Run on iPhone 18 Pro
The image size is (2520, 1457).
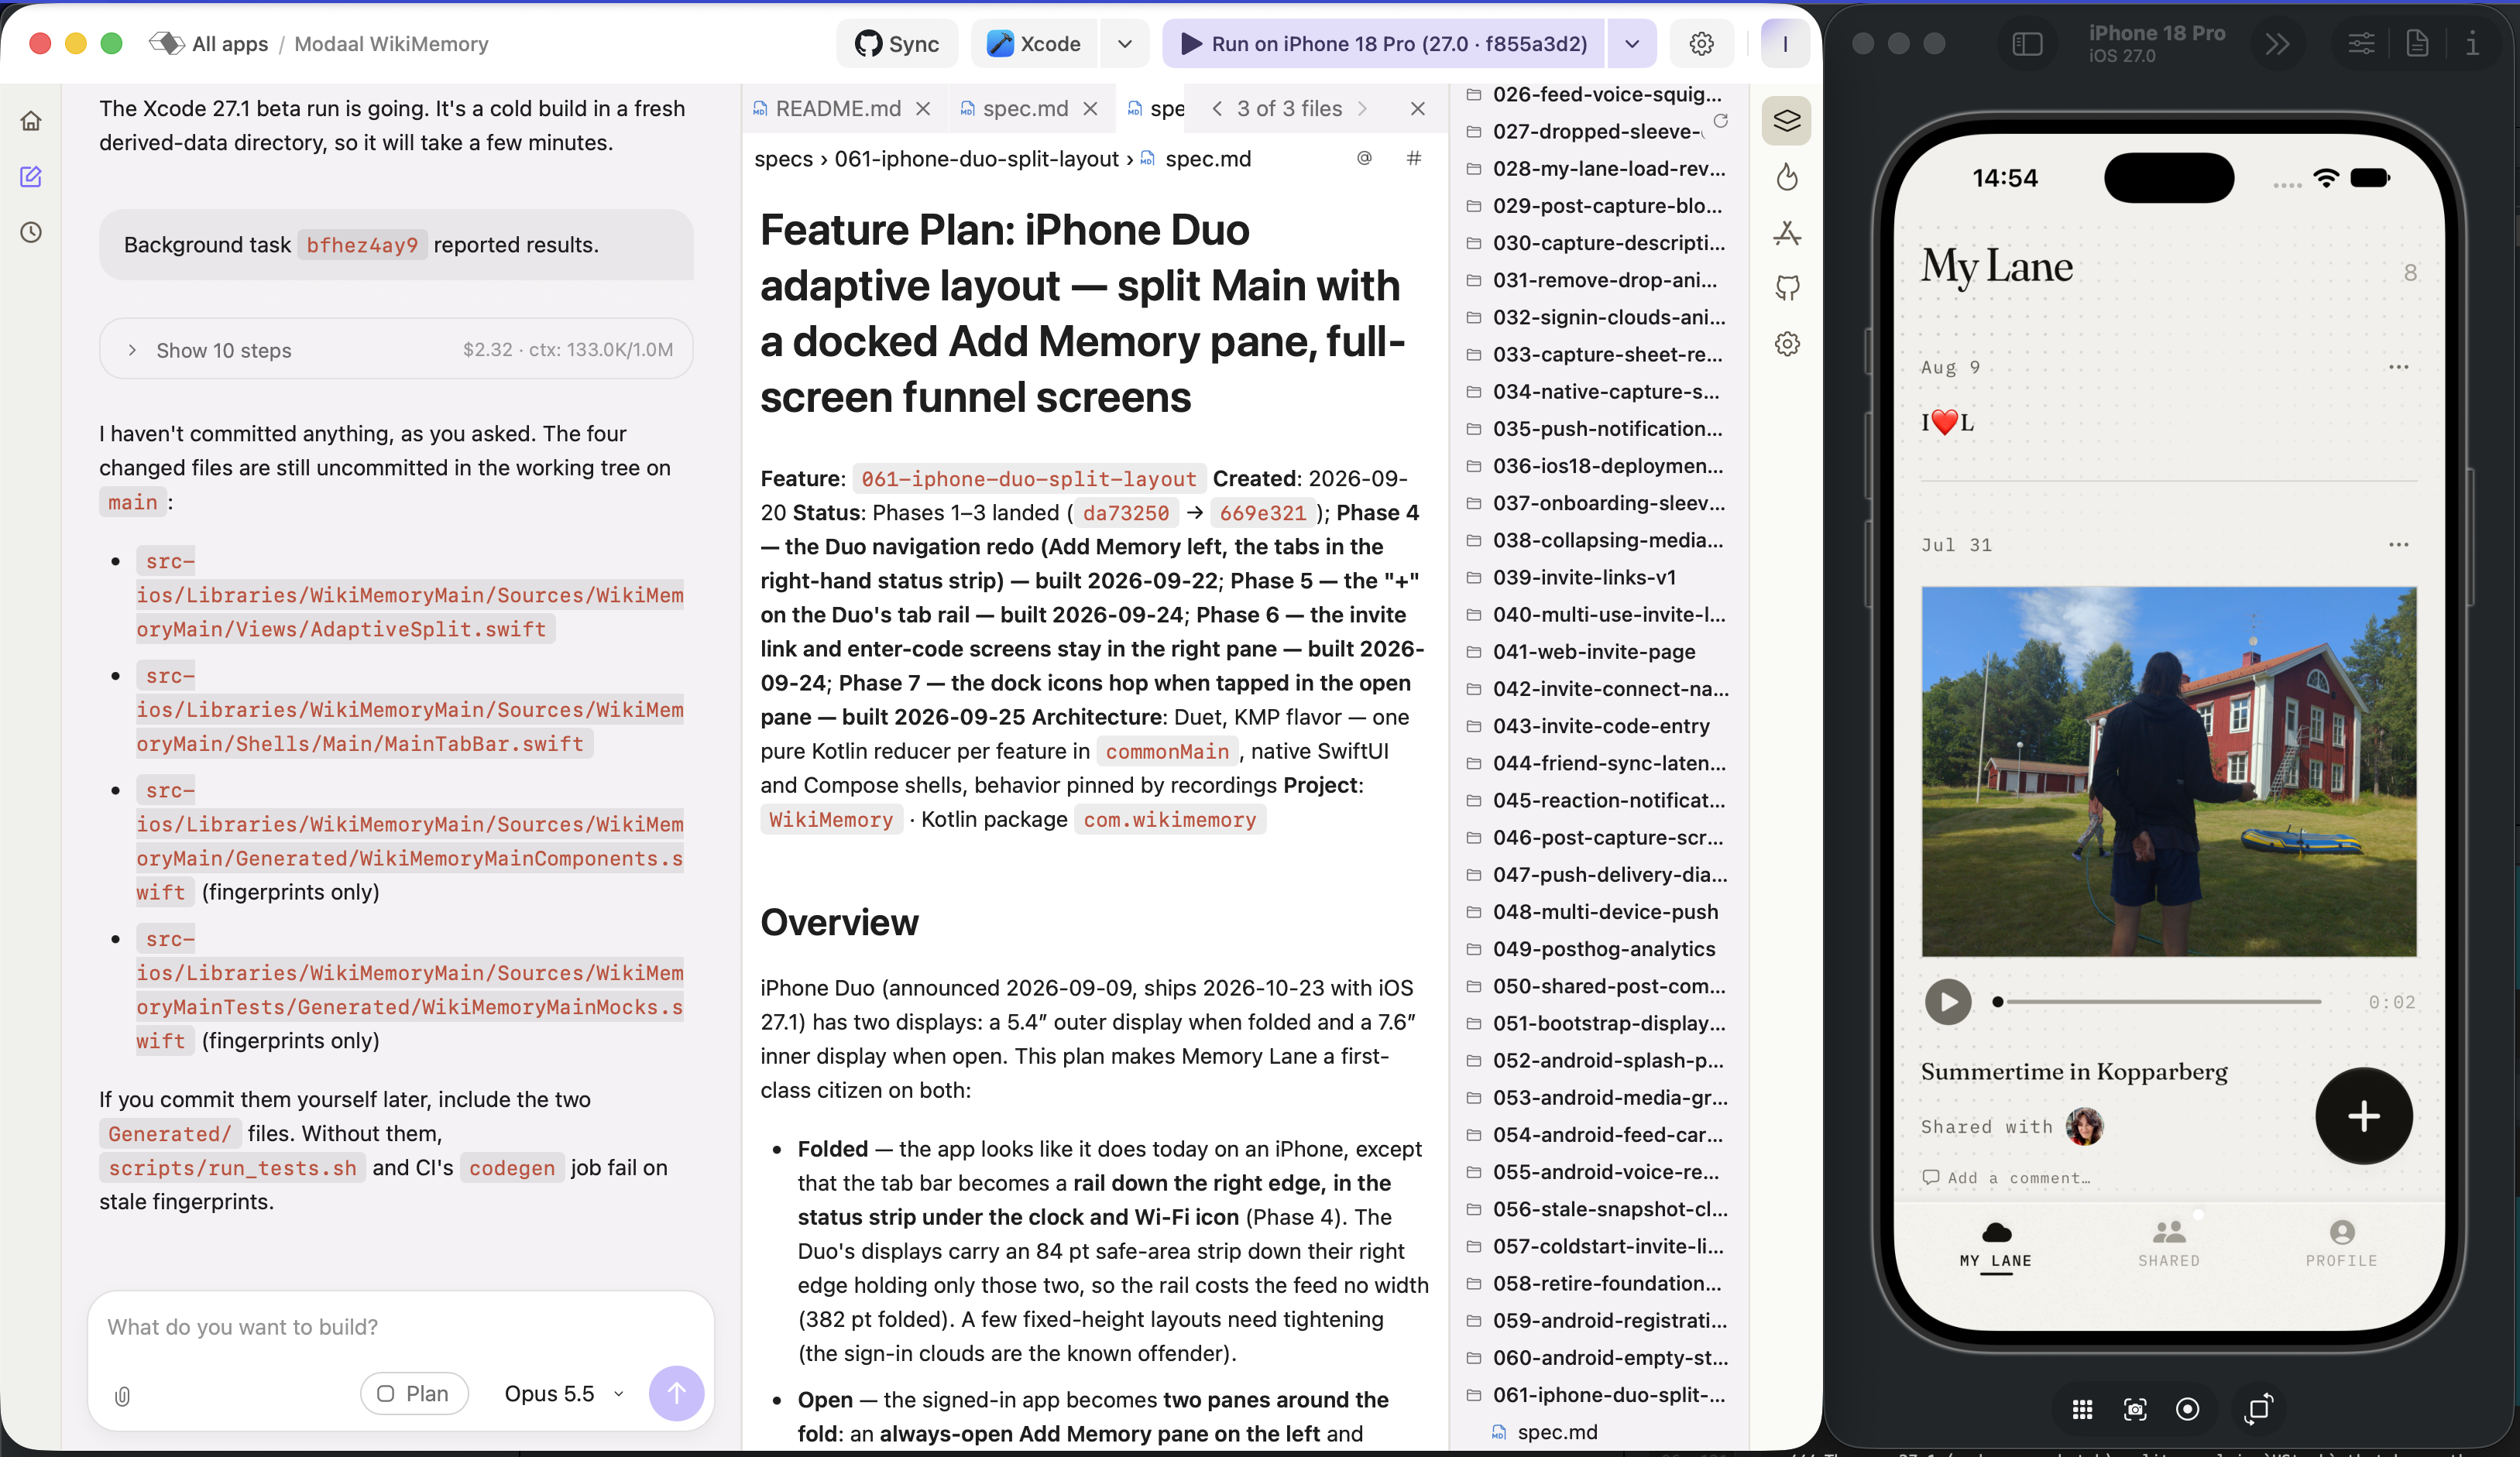1383,44
